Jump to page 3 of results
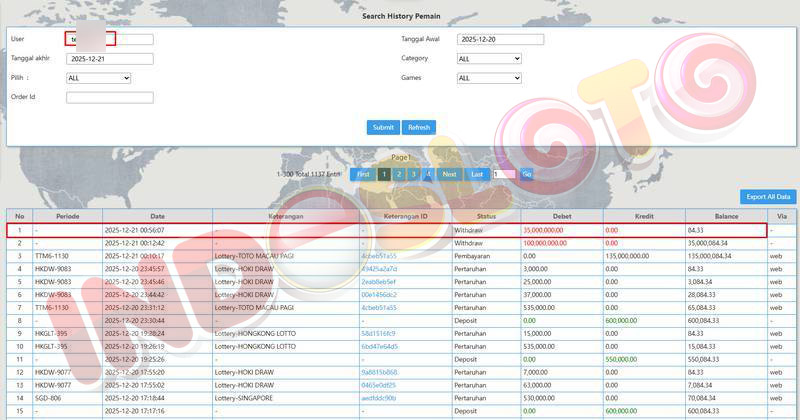The height and width of the screenshot is (420, 800). [x=413, y=174]
